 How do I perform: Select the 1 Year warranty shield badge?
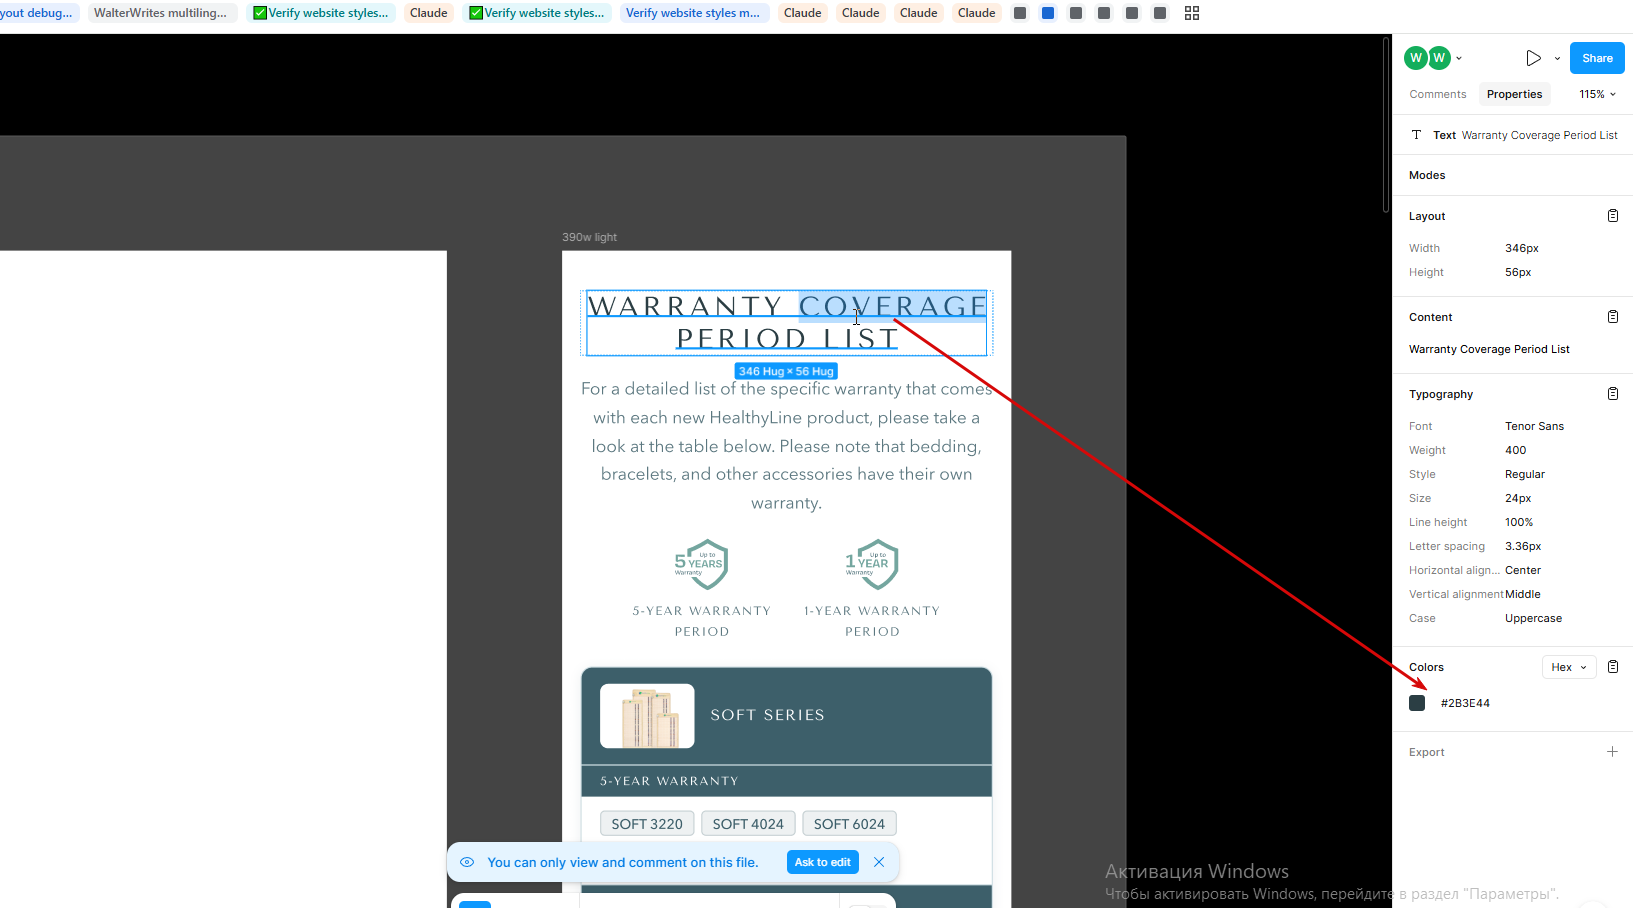(x=872, y=564)
